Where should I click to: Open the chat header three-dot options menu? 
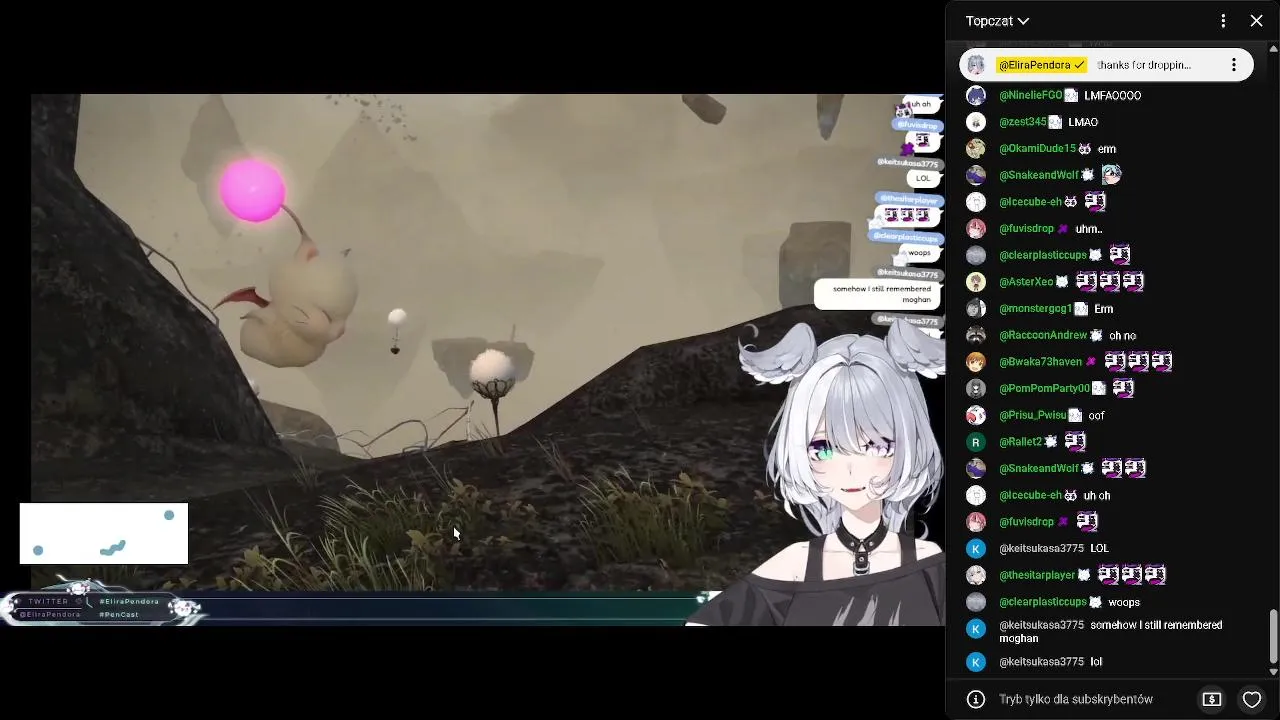click(1223, 21)
